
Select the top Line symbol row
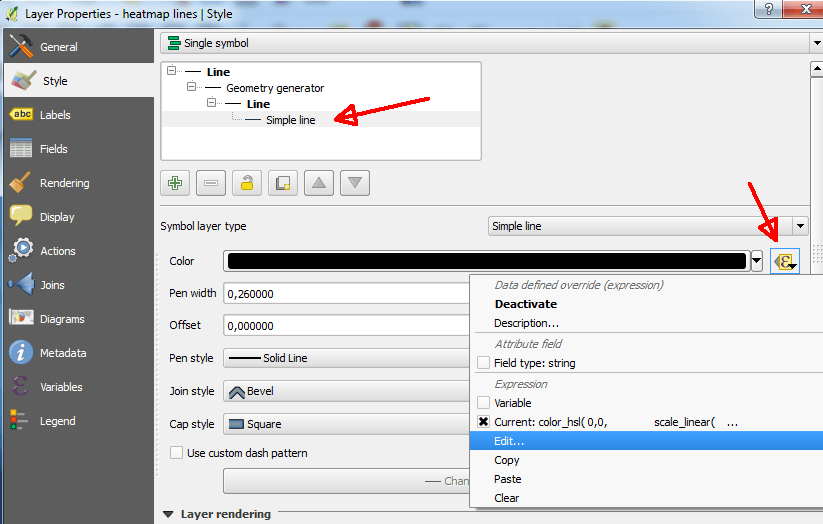coord(218,71)
